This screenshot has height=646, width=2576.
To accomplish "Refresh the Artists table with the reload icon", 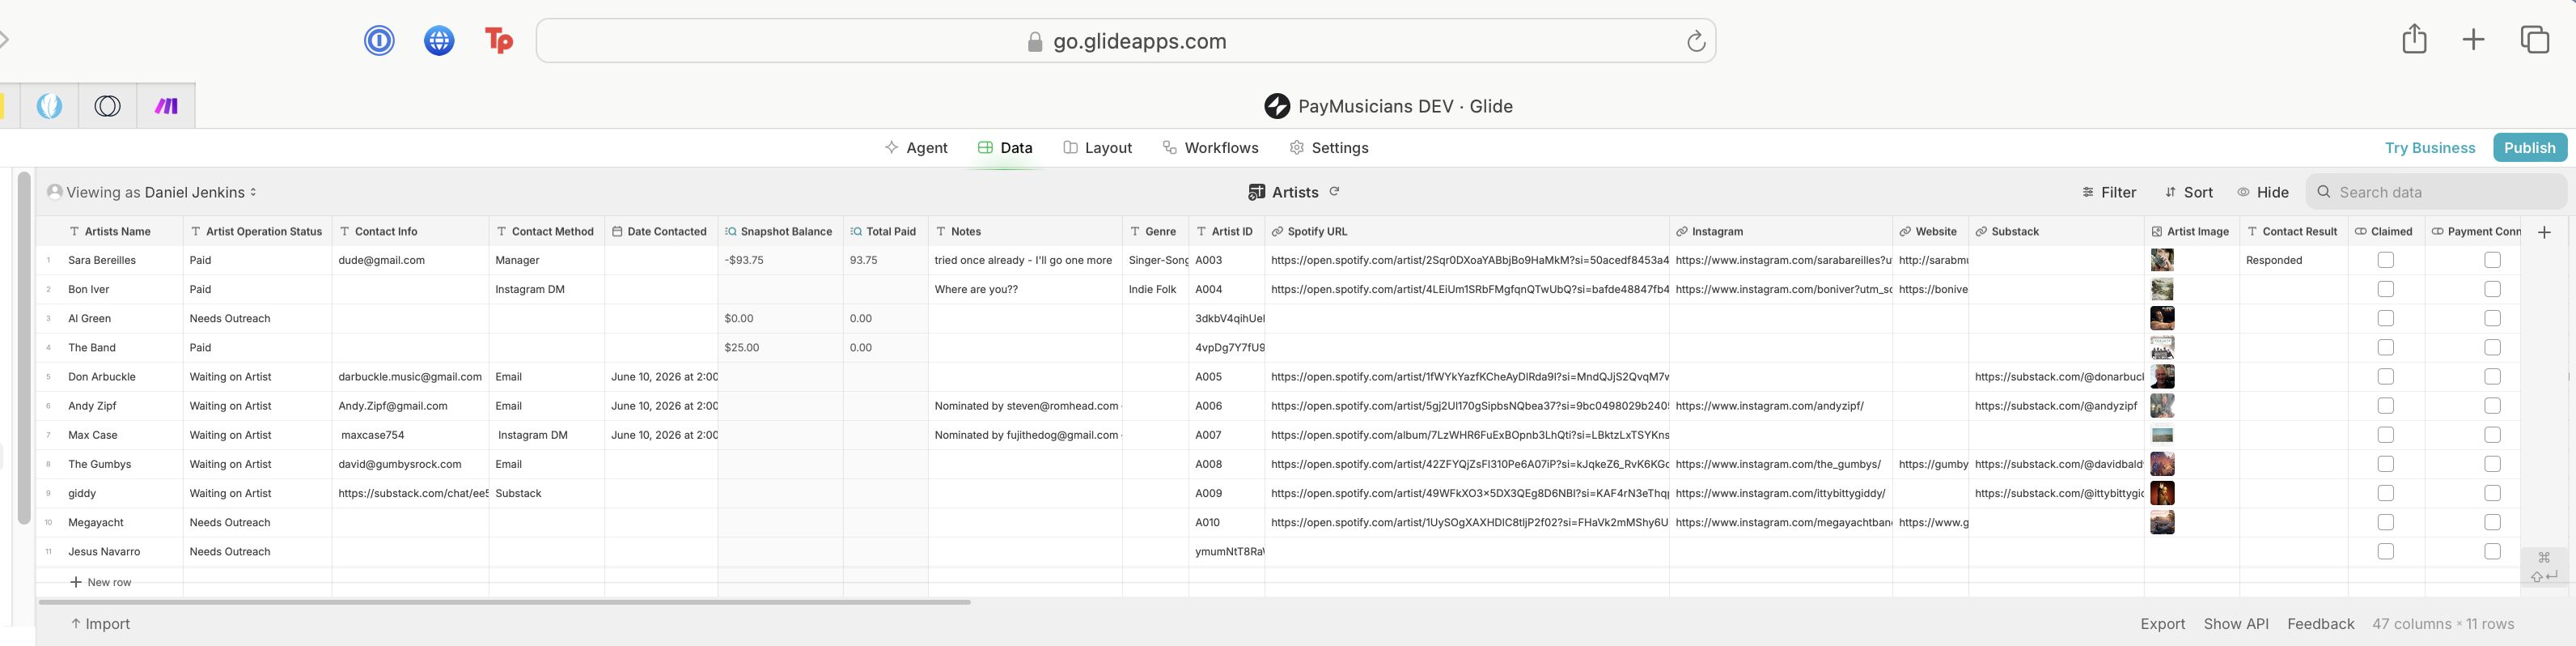I will [x=1334, y=191].
